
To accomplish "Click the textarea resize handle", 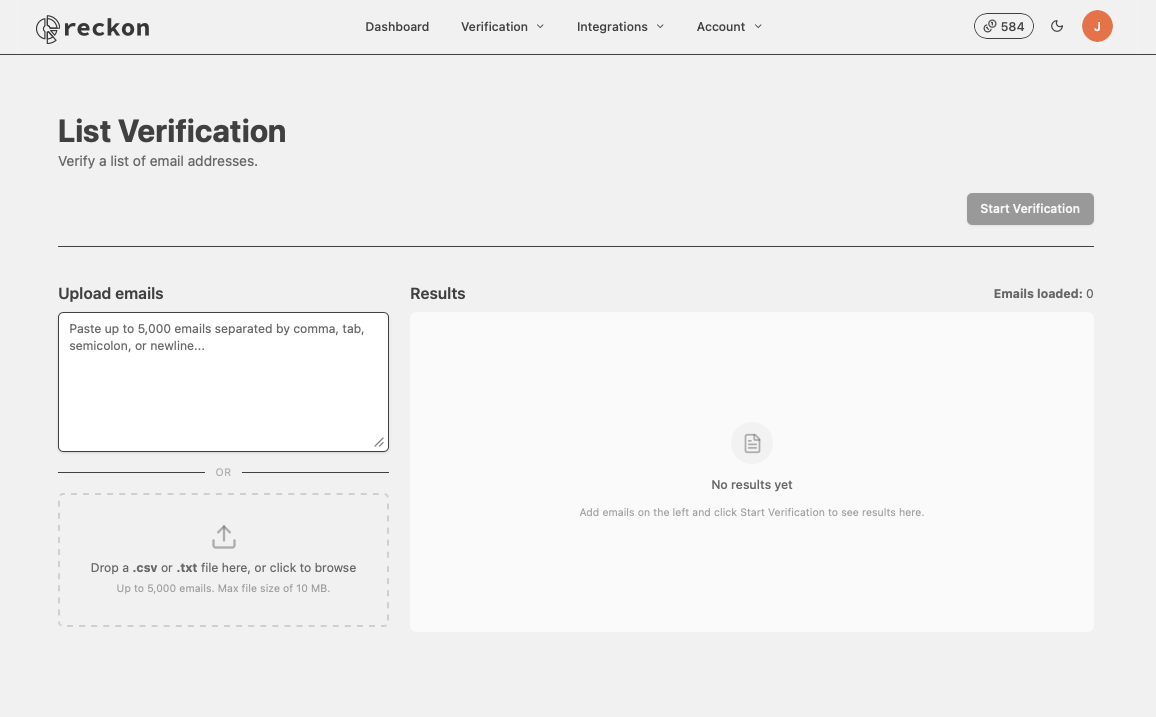I will (x=379, y=442).
